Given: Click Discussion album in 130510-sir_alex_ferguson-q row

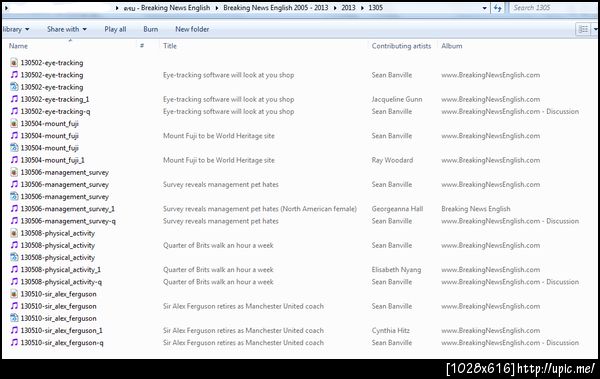Looking at the screenshot, I should (x=510, y=343).
